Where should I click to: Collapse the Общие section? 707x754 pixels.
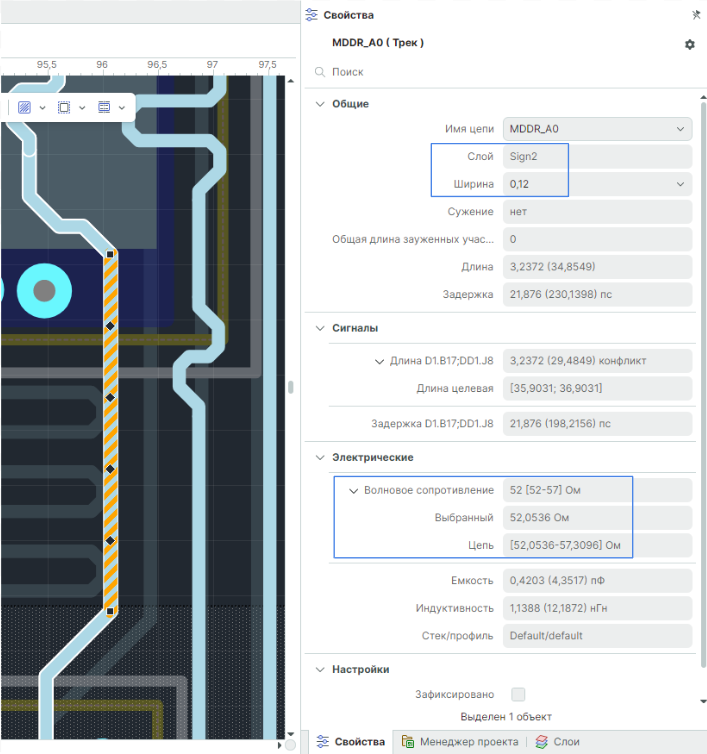coord(320,104)
